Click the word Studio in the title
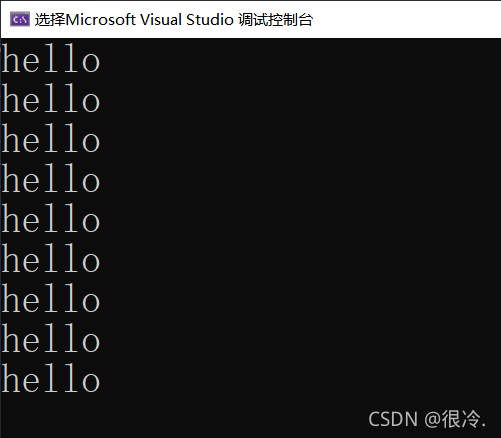Image resolution: width=501 pixels, height=438 pixels. (x=210, y=20)
